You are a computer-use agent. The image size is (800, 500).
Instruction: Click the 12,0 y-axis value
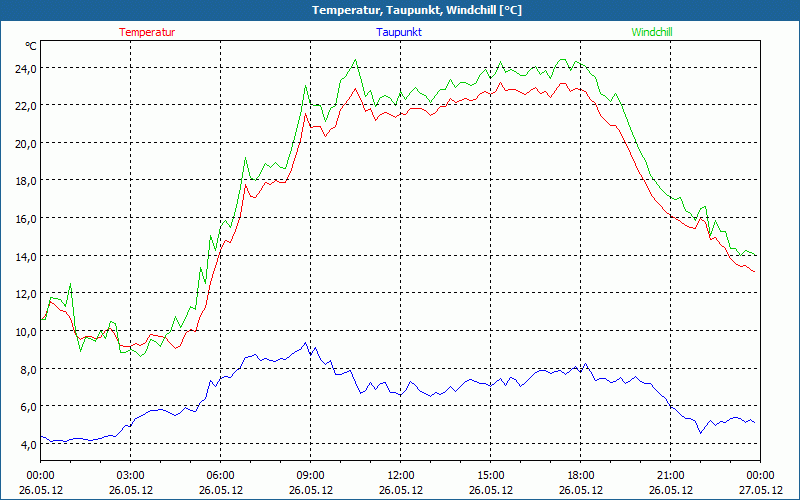tap(26, 294)
